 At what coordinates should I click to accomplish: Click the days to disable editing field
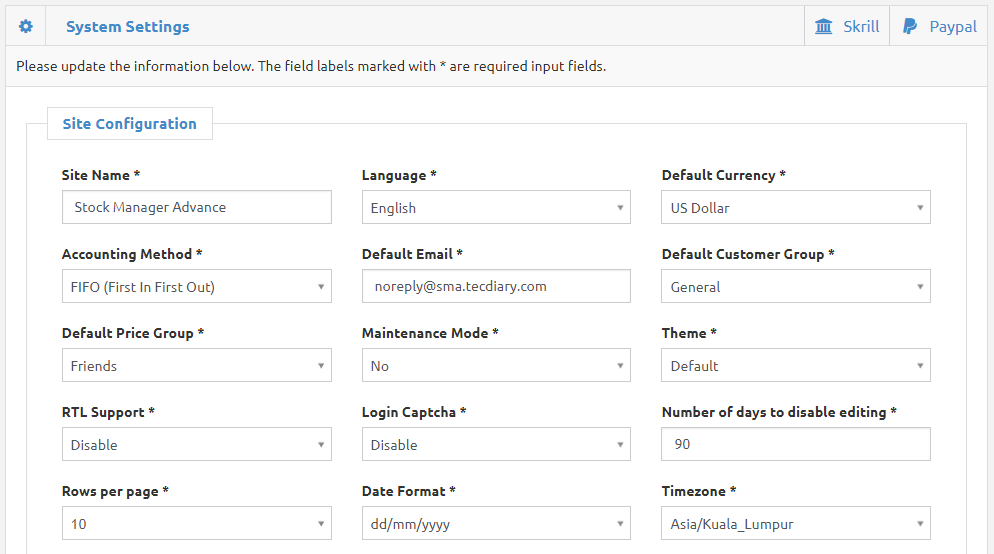coord(796,444)
